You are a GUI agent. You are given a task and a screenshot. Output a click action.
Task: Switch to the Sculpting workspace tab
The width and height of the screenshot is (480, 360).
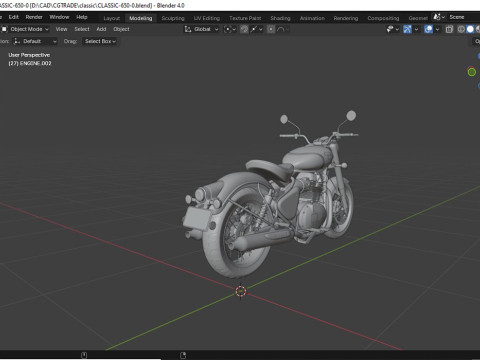(x=173, y=18)
